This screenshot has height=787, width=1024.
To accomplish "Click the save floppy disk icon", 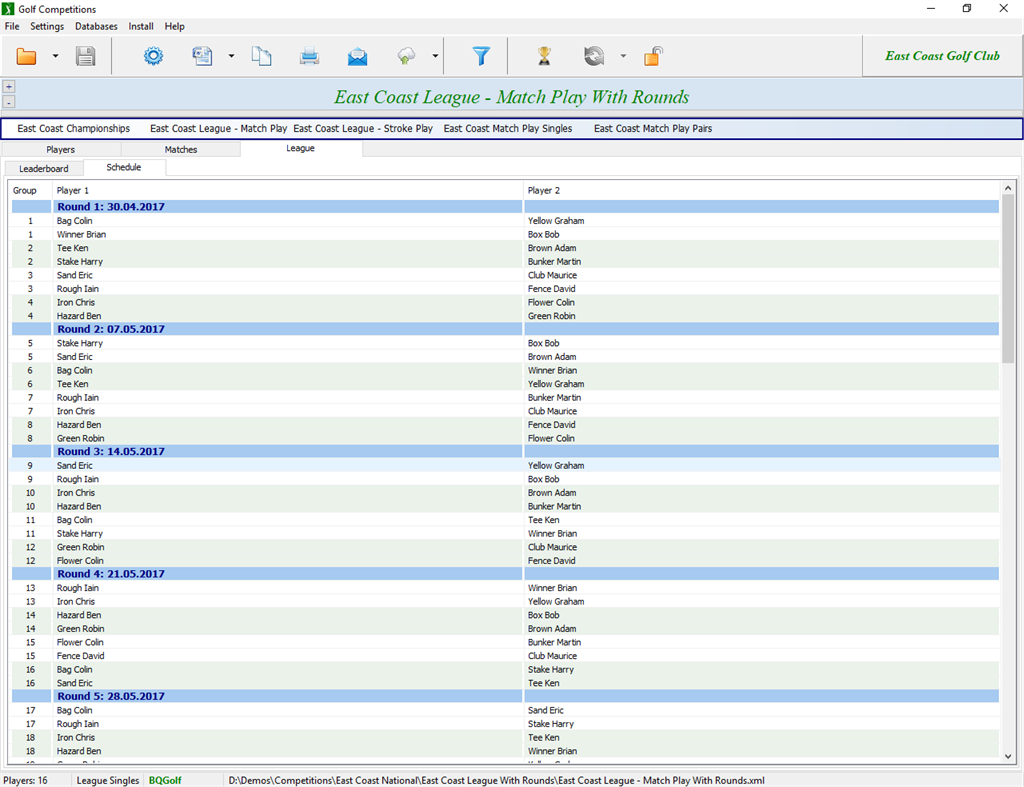I will click(x=86, y=57).
